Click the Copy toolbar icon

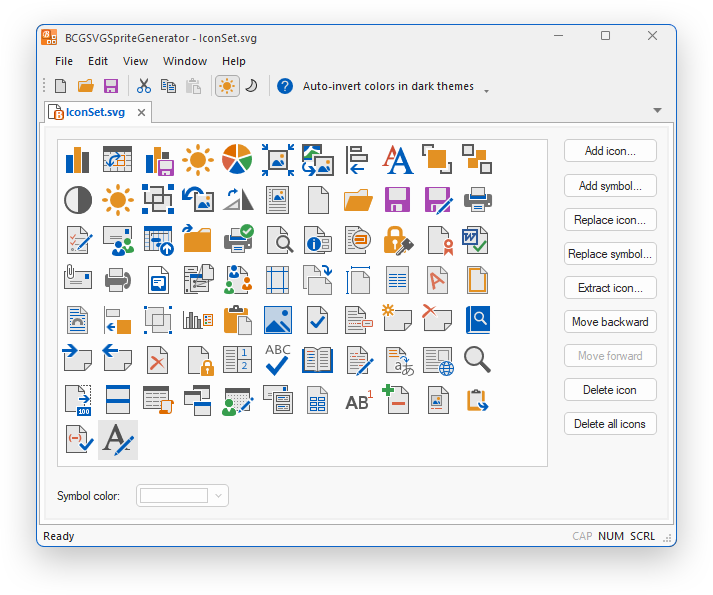click(168, 86)
